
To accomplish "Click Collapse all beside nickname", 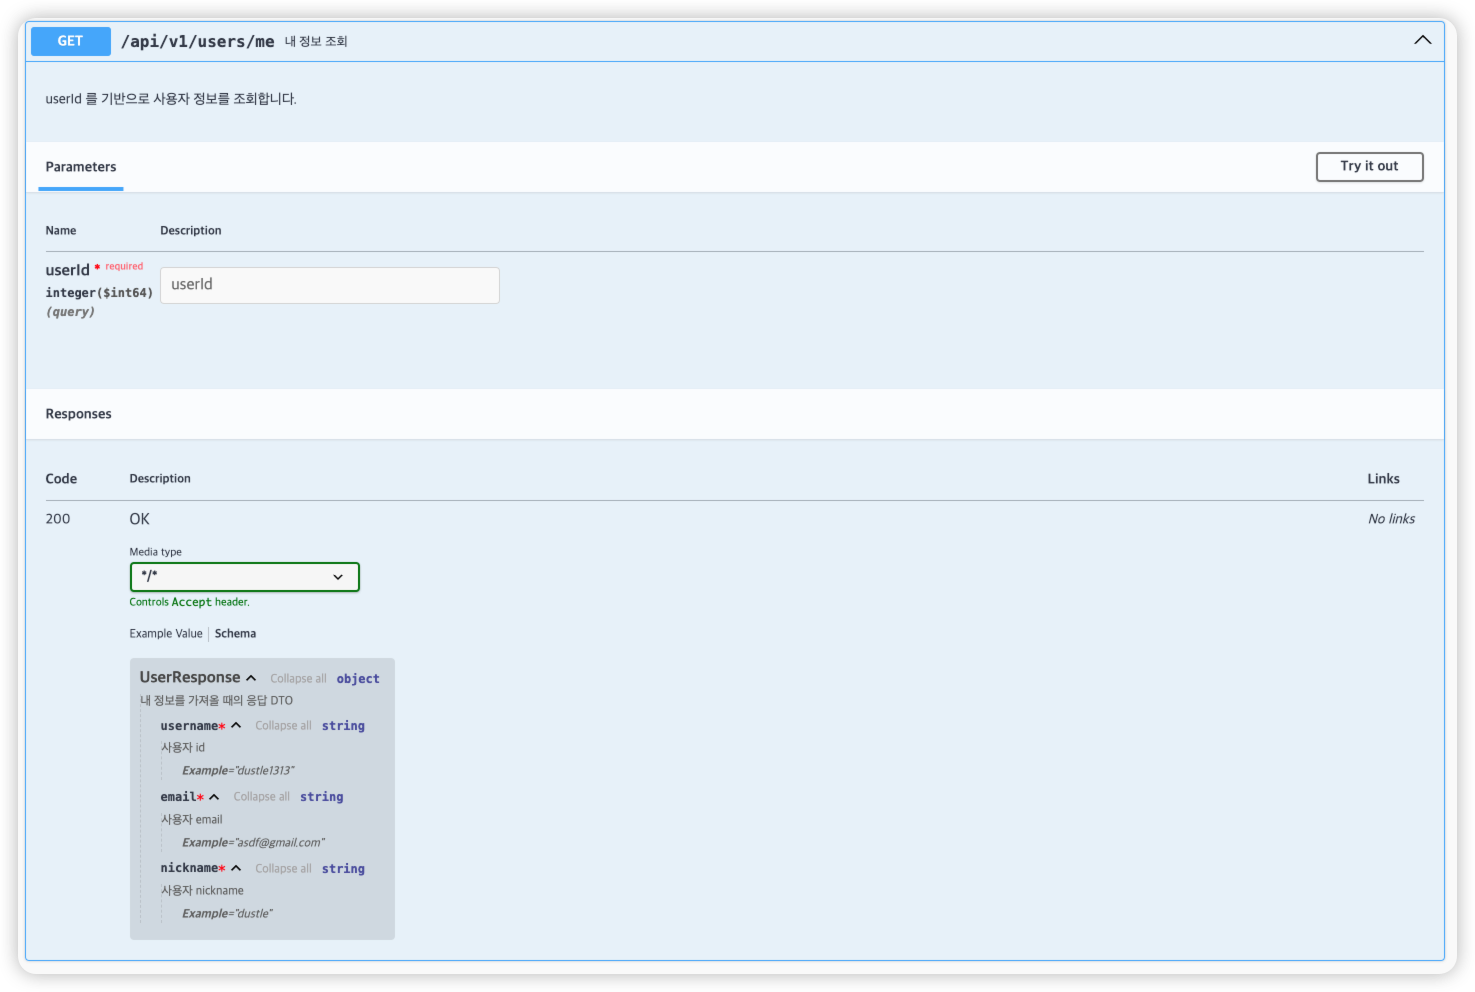I will coord(283,869).
